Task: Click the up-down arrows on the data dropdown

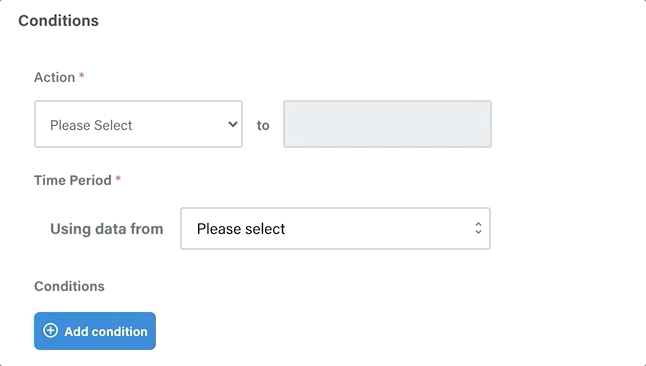Action: point(478,228)
